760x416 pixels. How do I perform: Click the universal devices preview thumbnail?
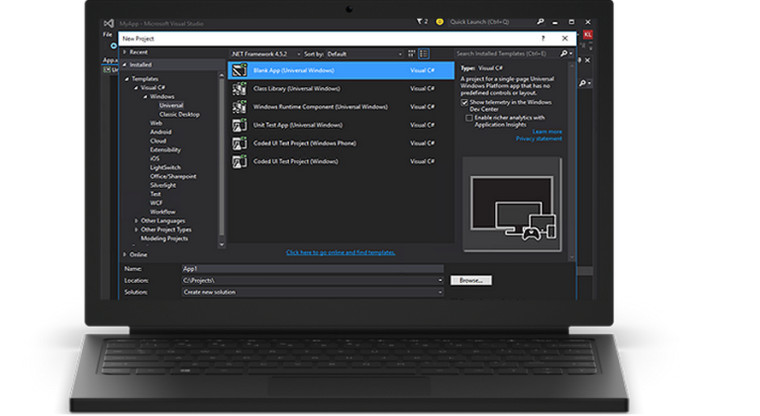coord(513,204)
